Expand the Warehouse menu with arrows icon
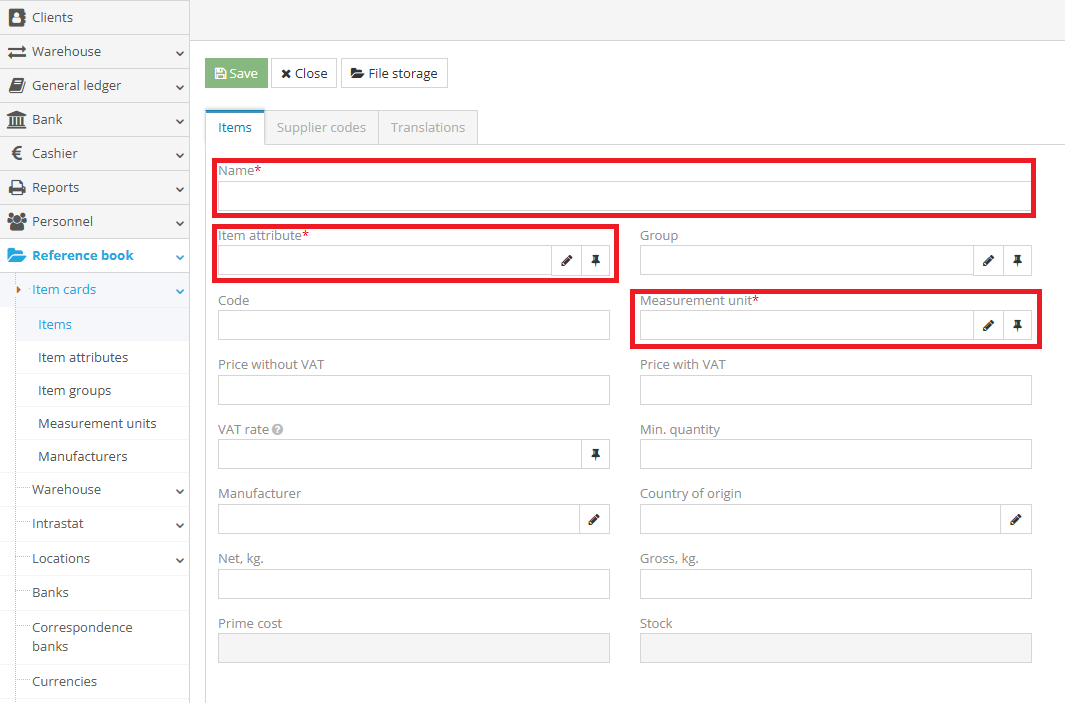 tap(94, 52)
